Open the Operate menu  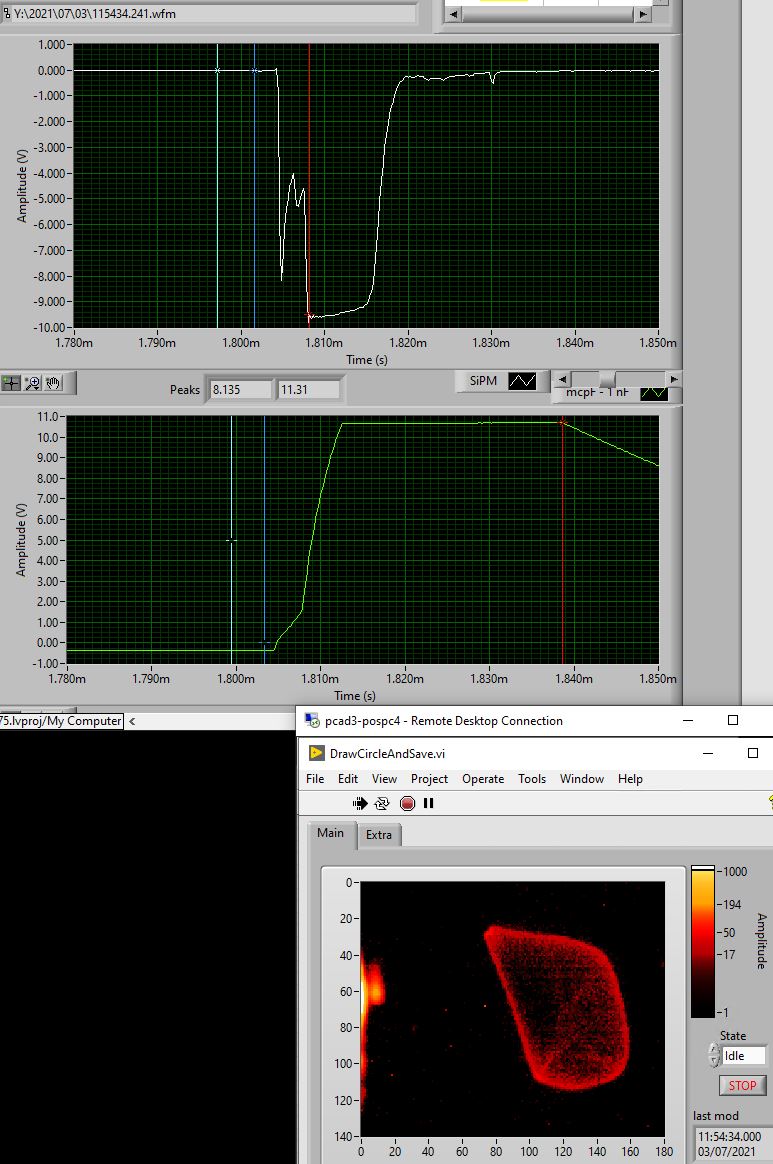483,778
